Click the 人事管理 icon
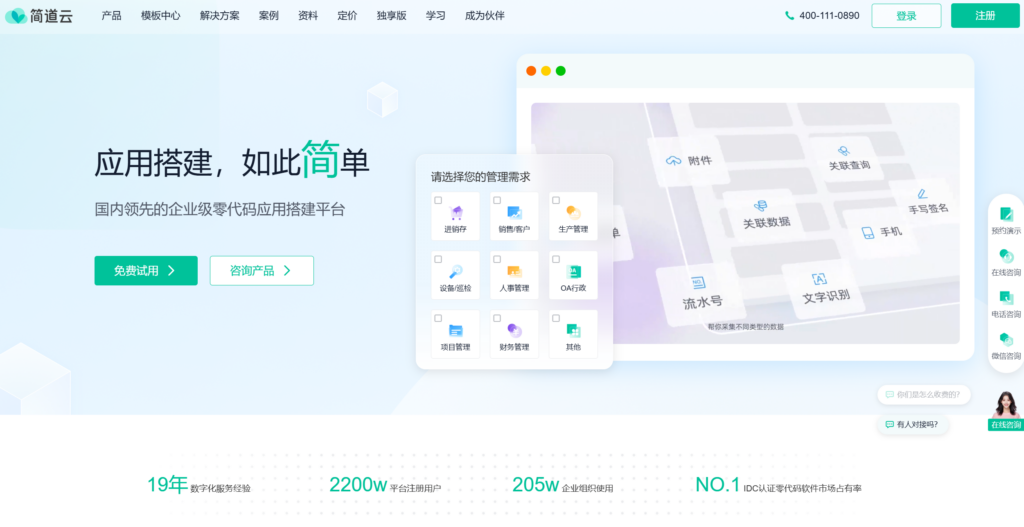1024x527 pixels. tap(515, 271)
